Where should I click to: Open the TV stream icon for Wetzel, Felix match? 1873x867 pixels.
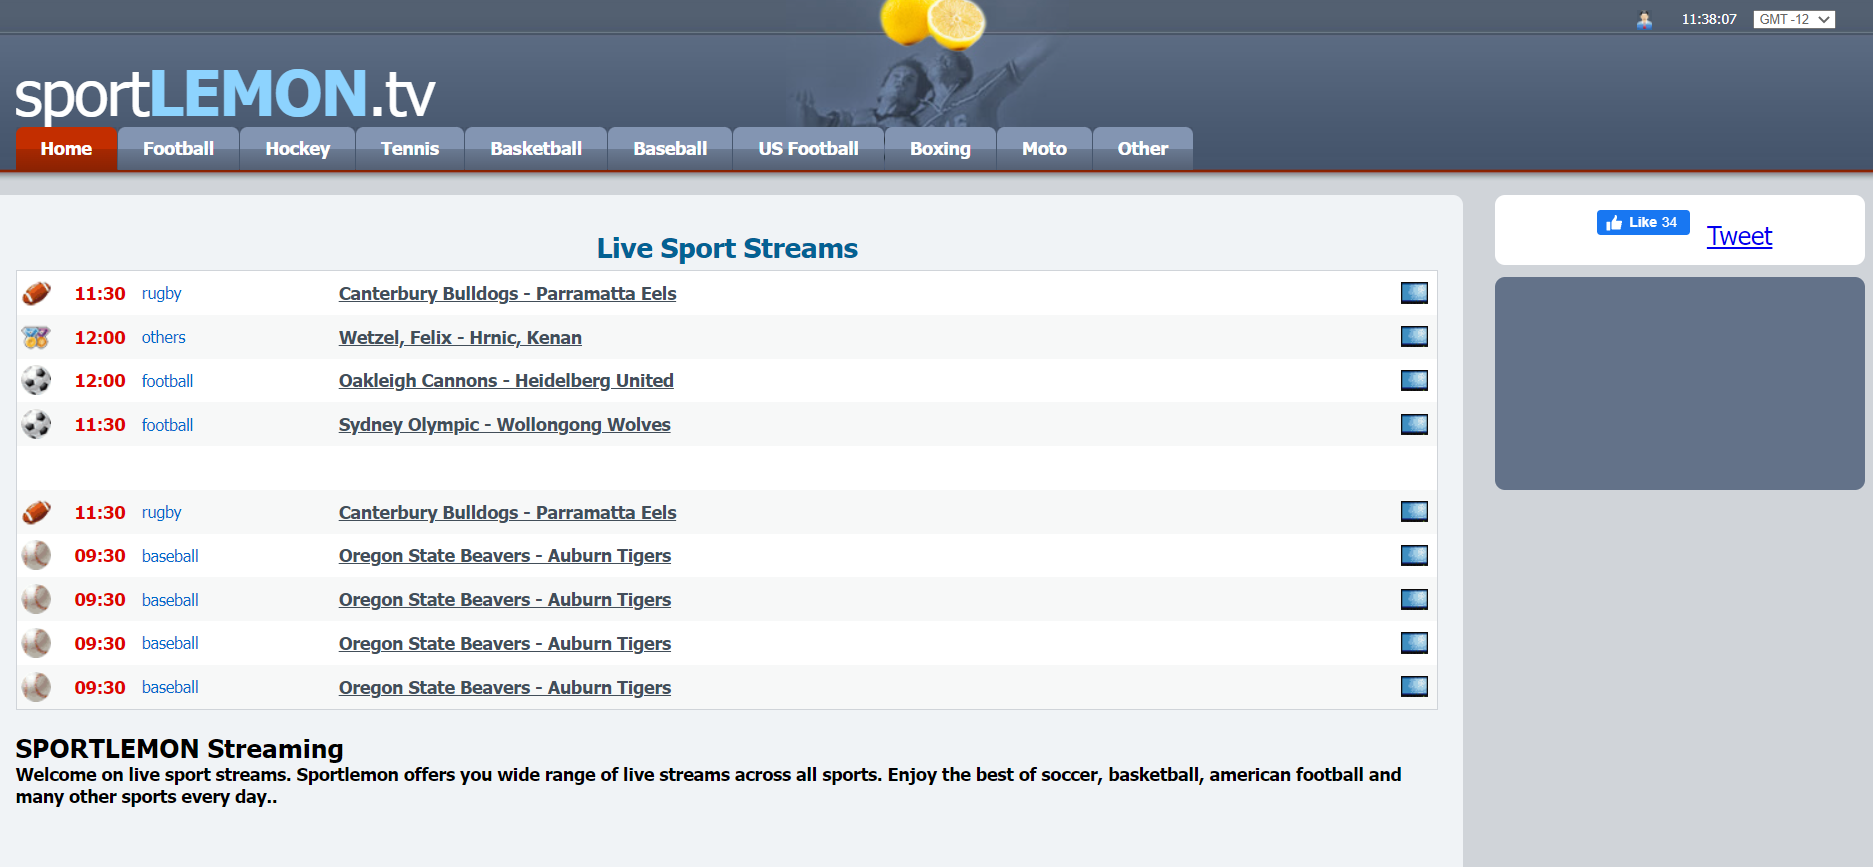1414,337
